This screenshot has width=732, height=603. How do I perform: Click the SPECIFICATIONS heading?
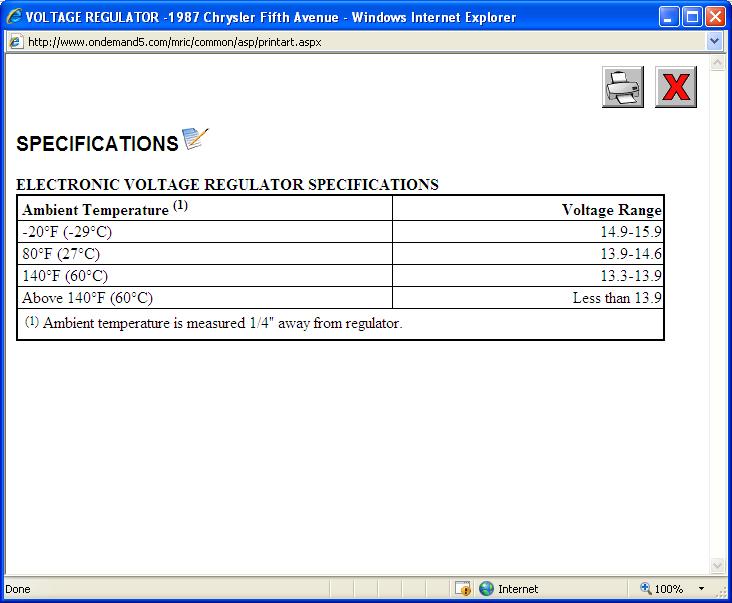click(x=97, y=143)
